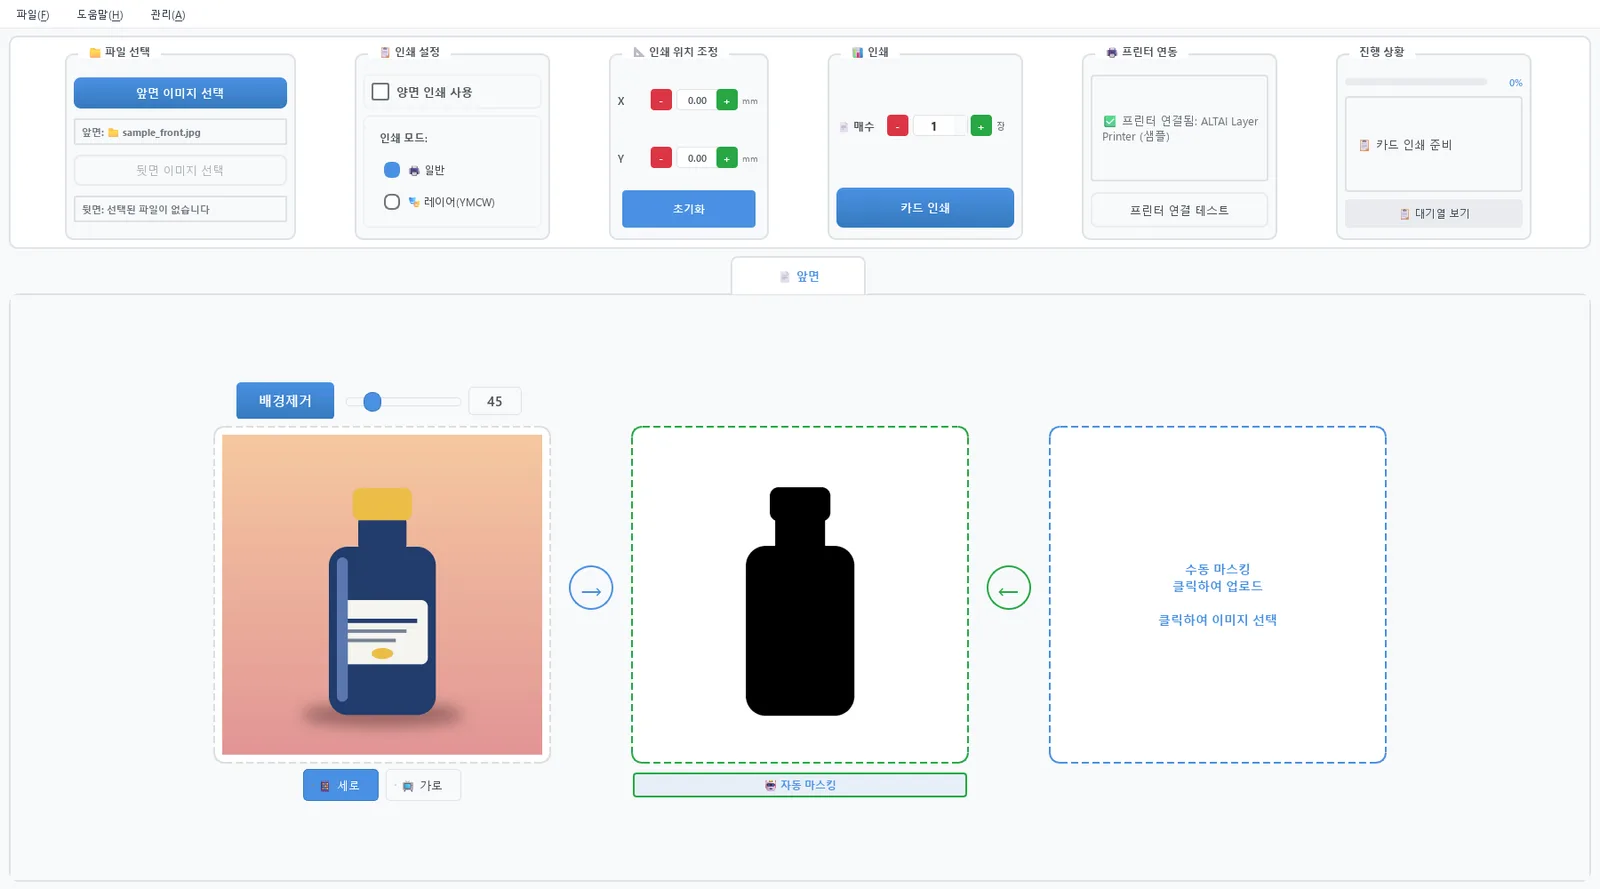This screenshot has width=1600, height=889.
Task: Open 대기열 보기 queue view
Action: coord(1434,213)
